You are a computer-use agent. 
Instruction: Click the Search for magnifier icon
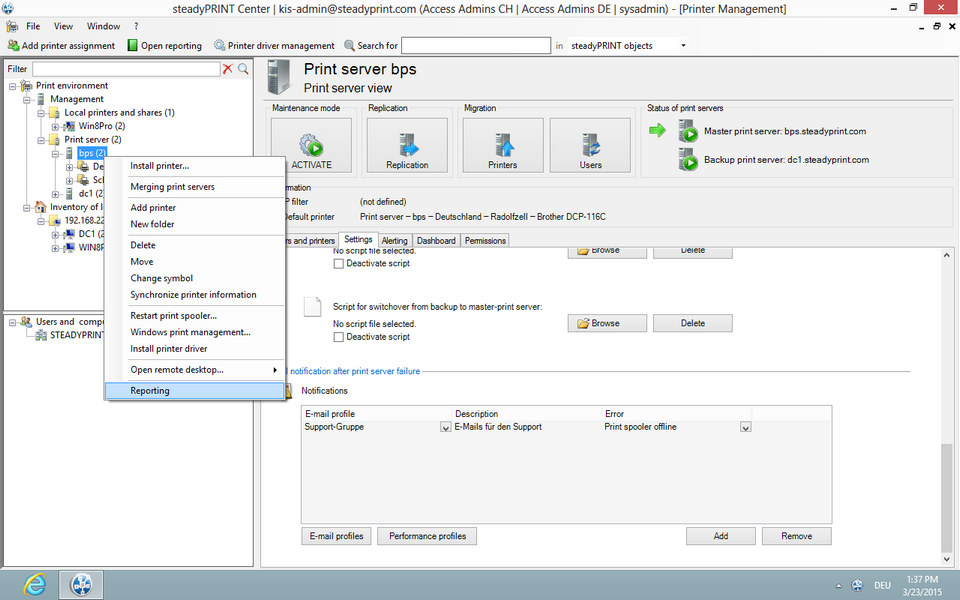350,45
